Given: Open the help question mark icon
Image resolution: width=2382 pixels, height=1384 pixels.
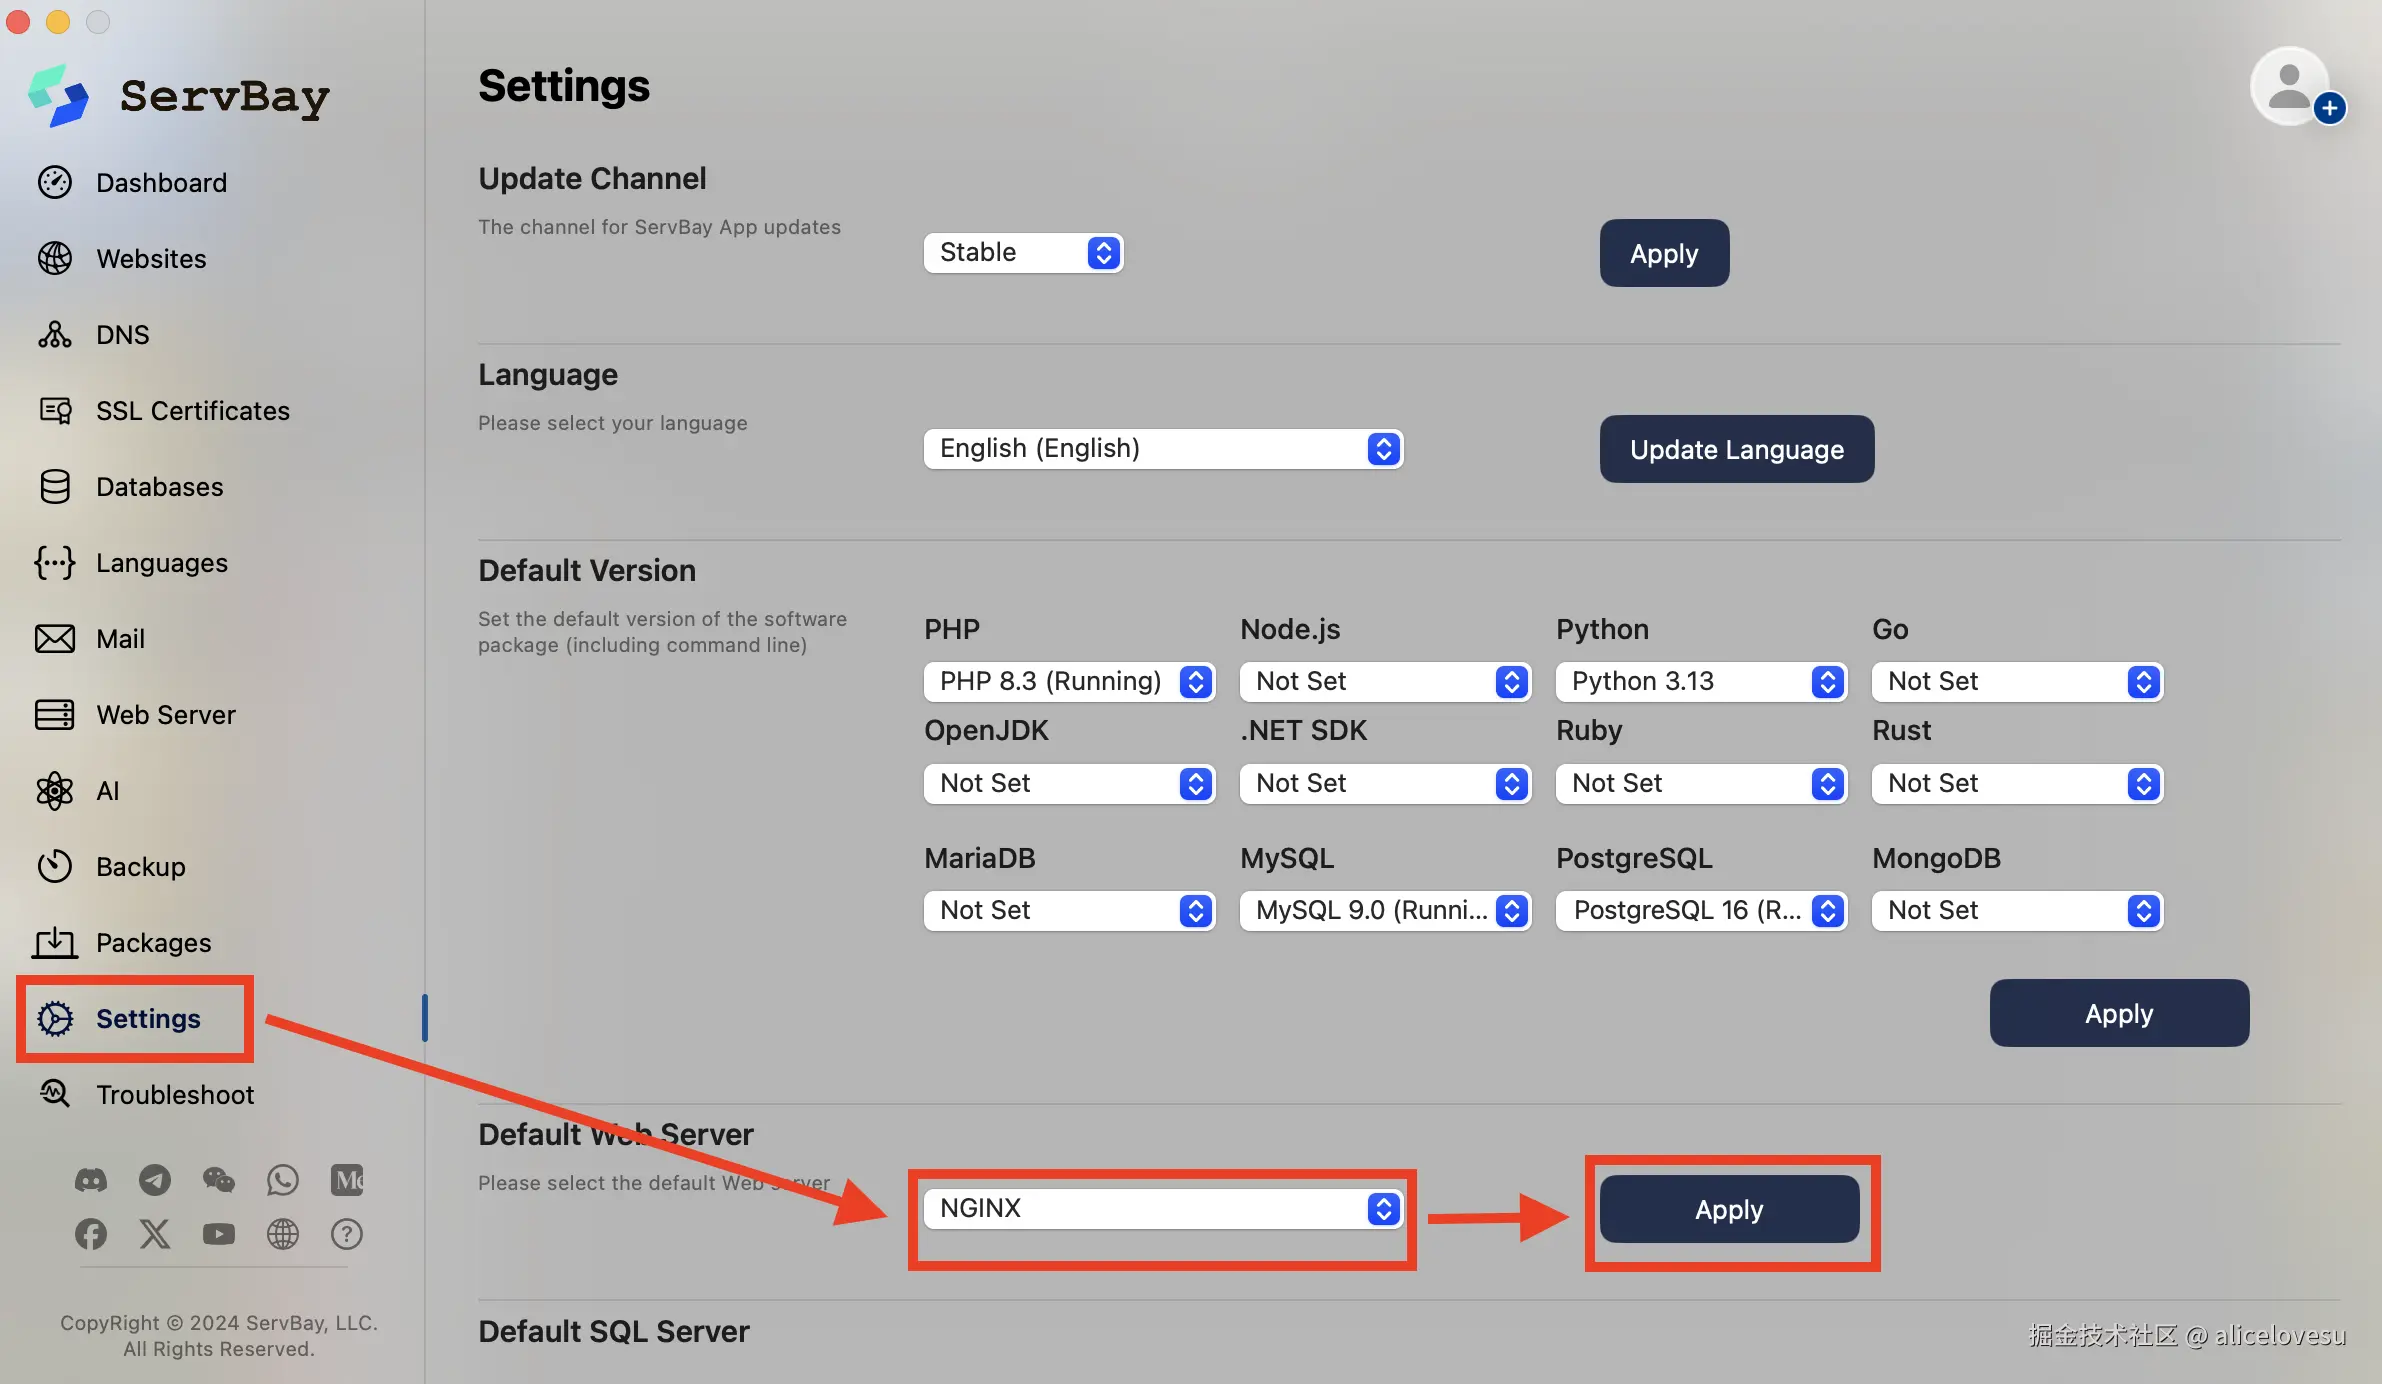Looking at the screenshot, I should click(347, 1234).
